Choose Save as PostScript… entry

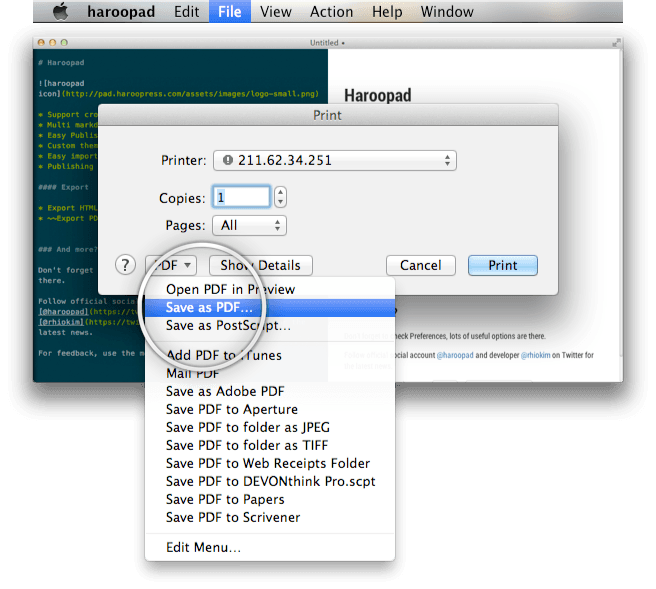click(228, 325)
